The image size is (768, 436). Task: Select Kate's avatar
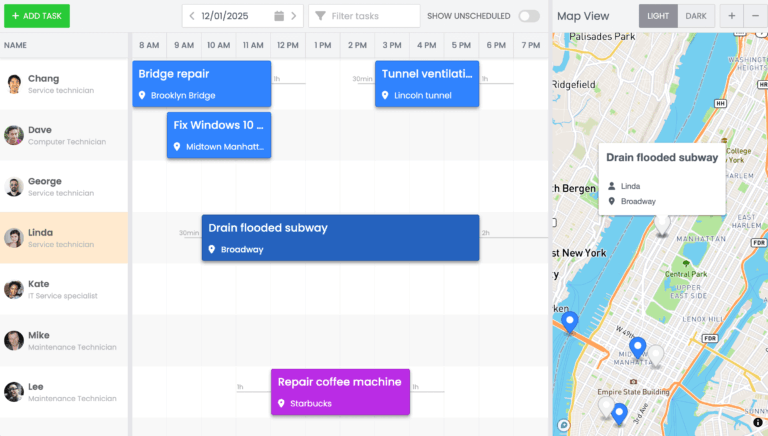coord(14,290)
